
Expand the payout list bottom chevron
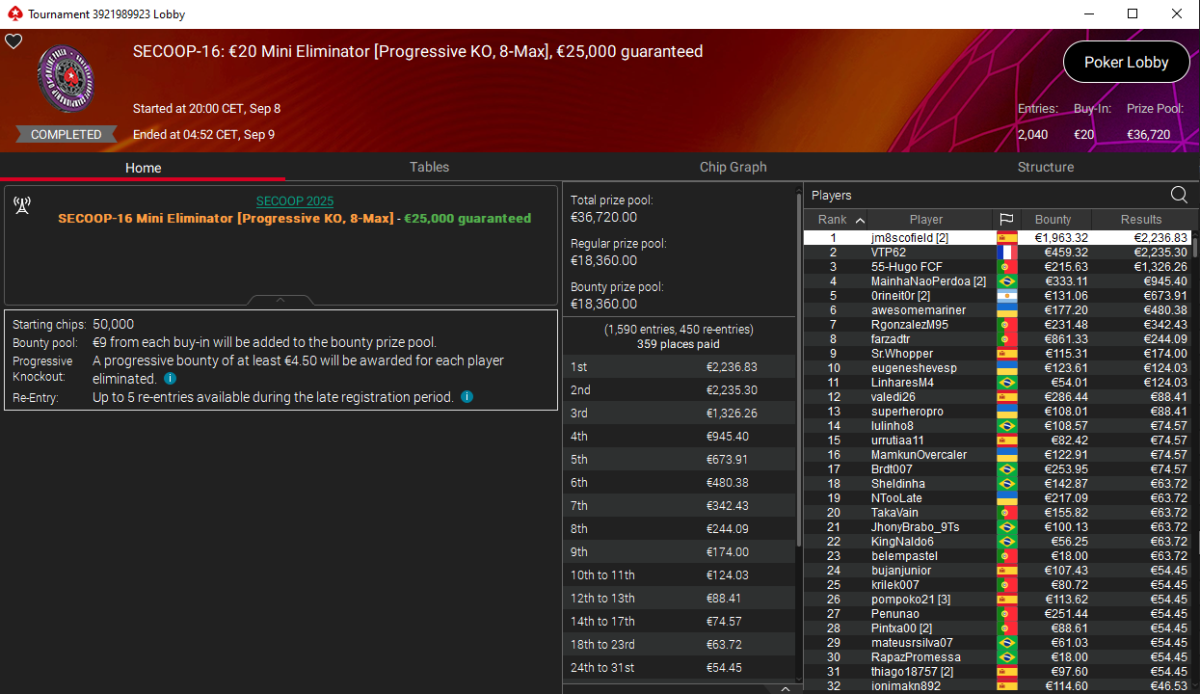[785, 688]
